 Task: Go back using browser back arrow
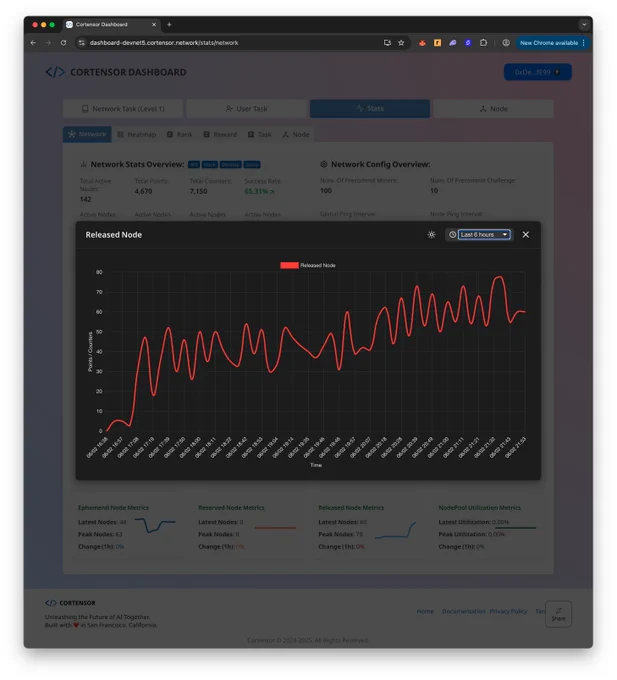tap(33, 43)
